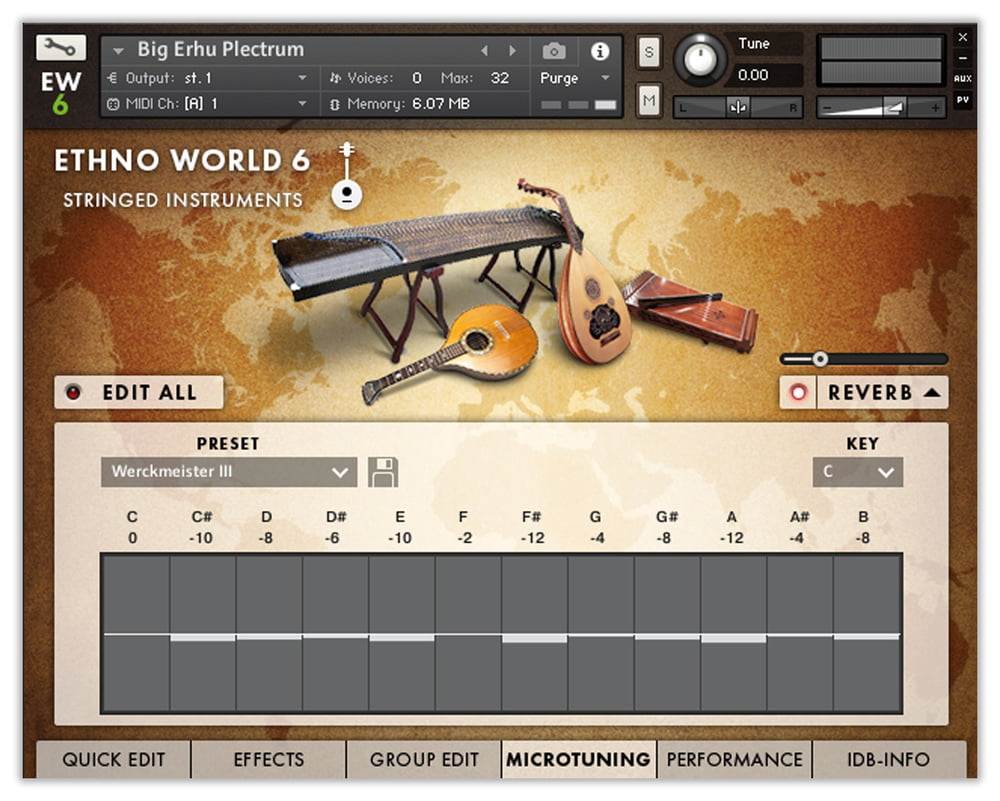Click the camera snapshot icon
Screen dimensions: 1000x801
click(x=554, y=50)
